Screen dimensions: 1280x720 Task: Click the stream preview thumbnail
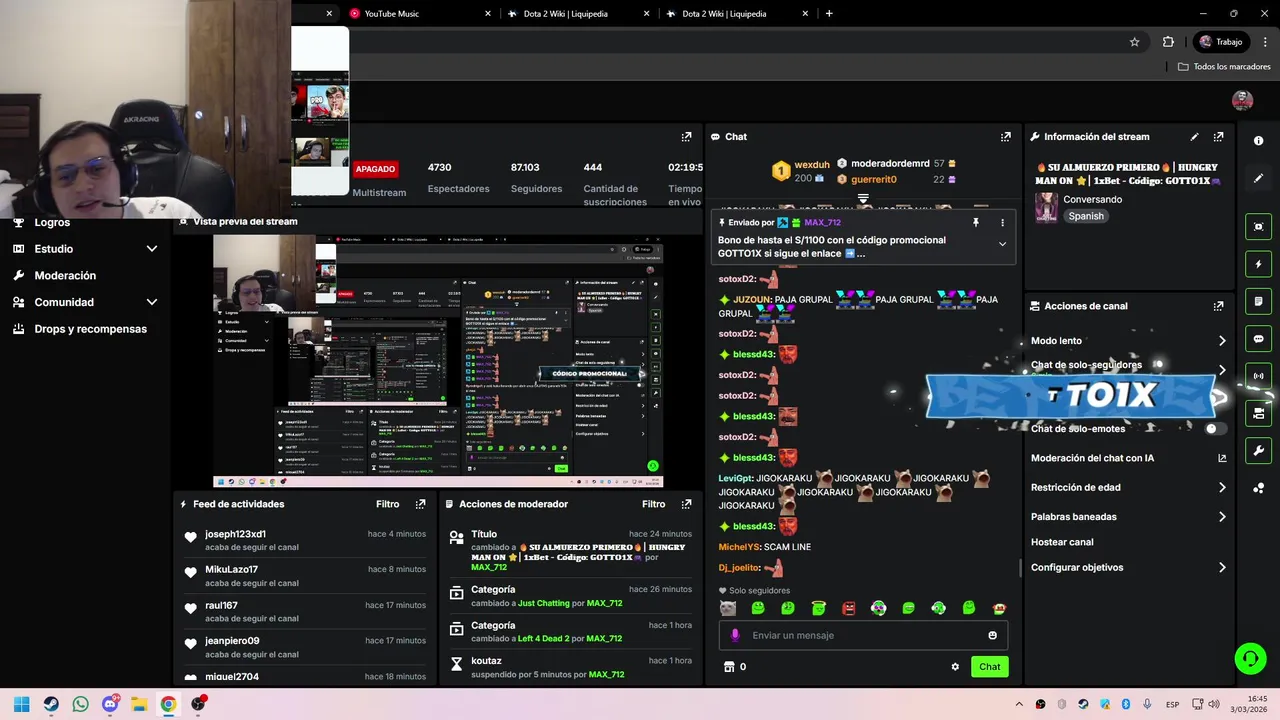coord(438,361)
